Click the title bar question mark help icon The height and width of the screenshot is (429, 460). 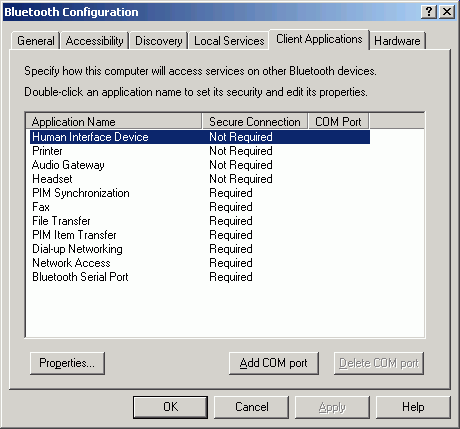pos(429,12)
